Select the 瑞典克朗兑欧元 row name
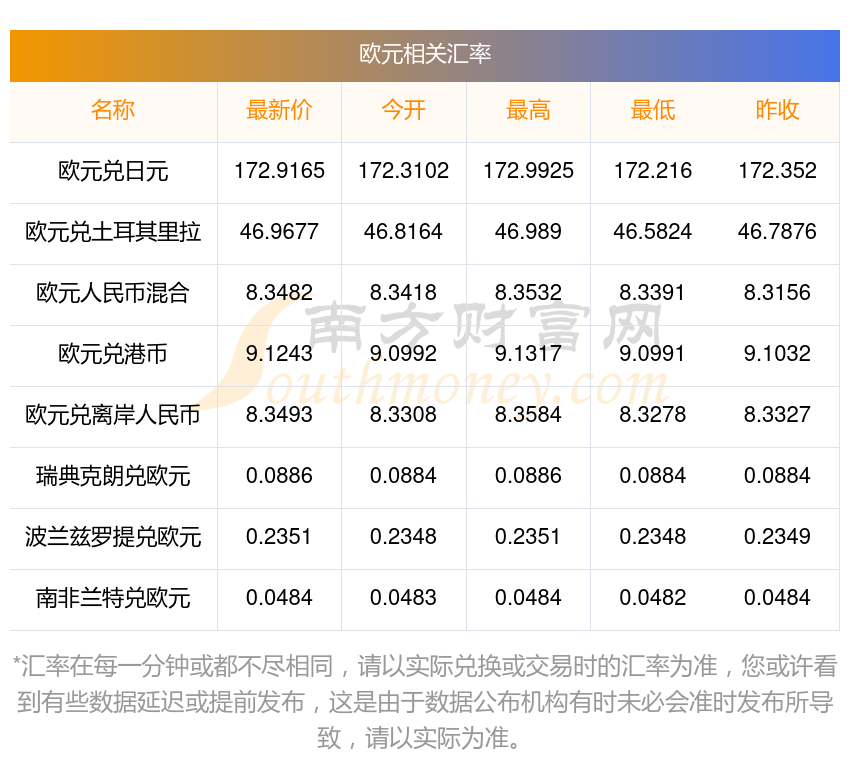850x769 pixels. (x=113, y=476)
